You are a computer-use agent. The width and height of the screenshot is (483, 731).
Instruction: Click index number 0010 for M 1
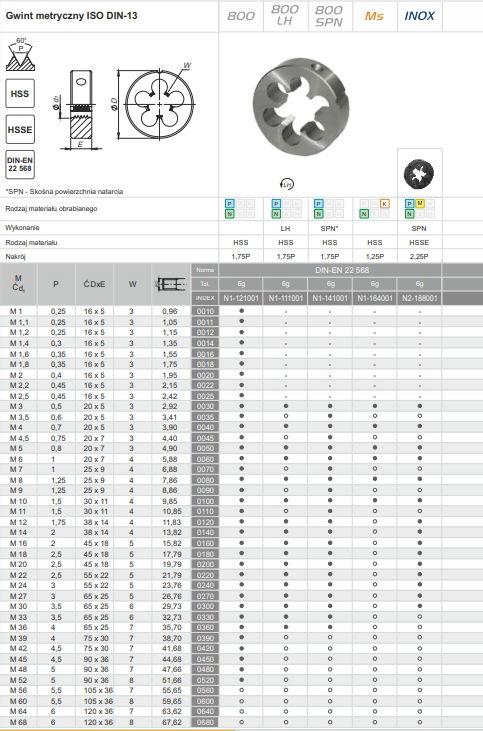coord(205,311)
